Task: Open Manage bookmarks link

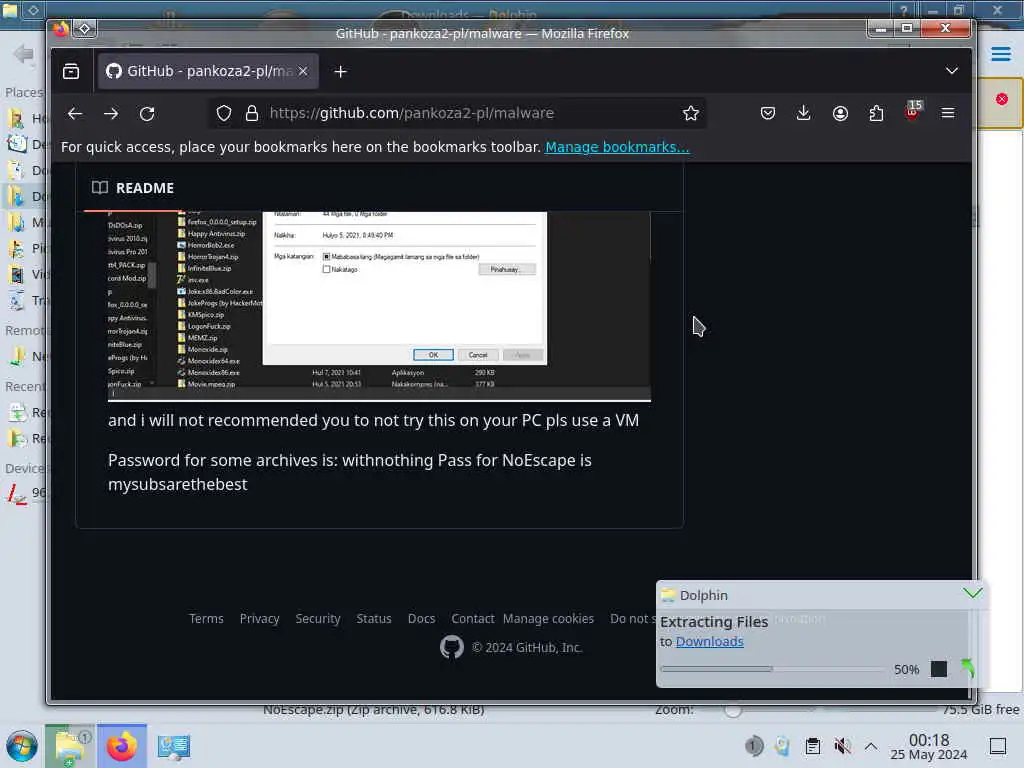Action: [617, 147]
